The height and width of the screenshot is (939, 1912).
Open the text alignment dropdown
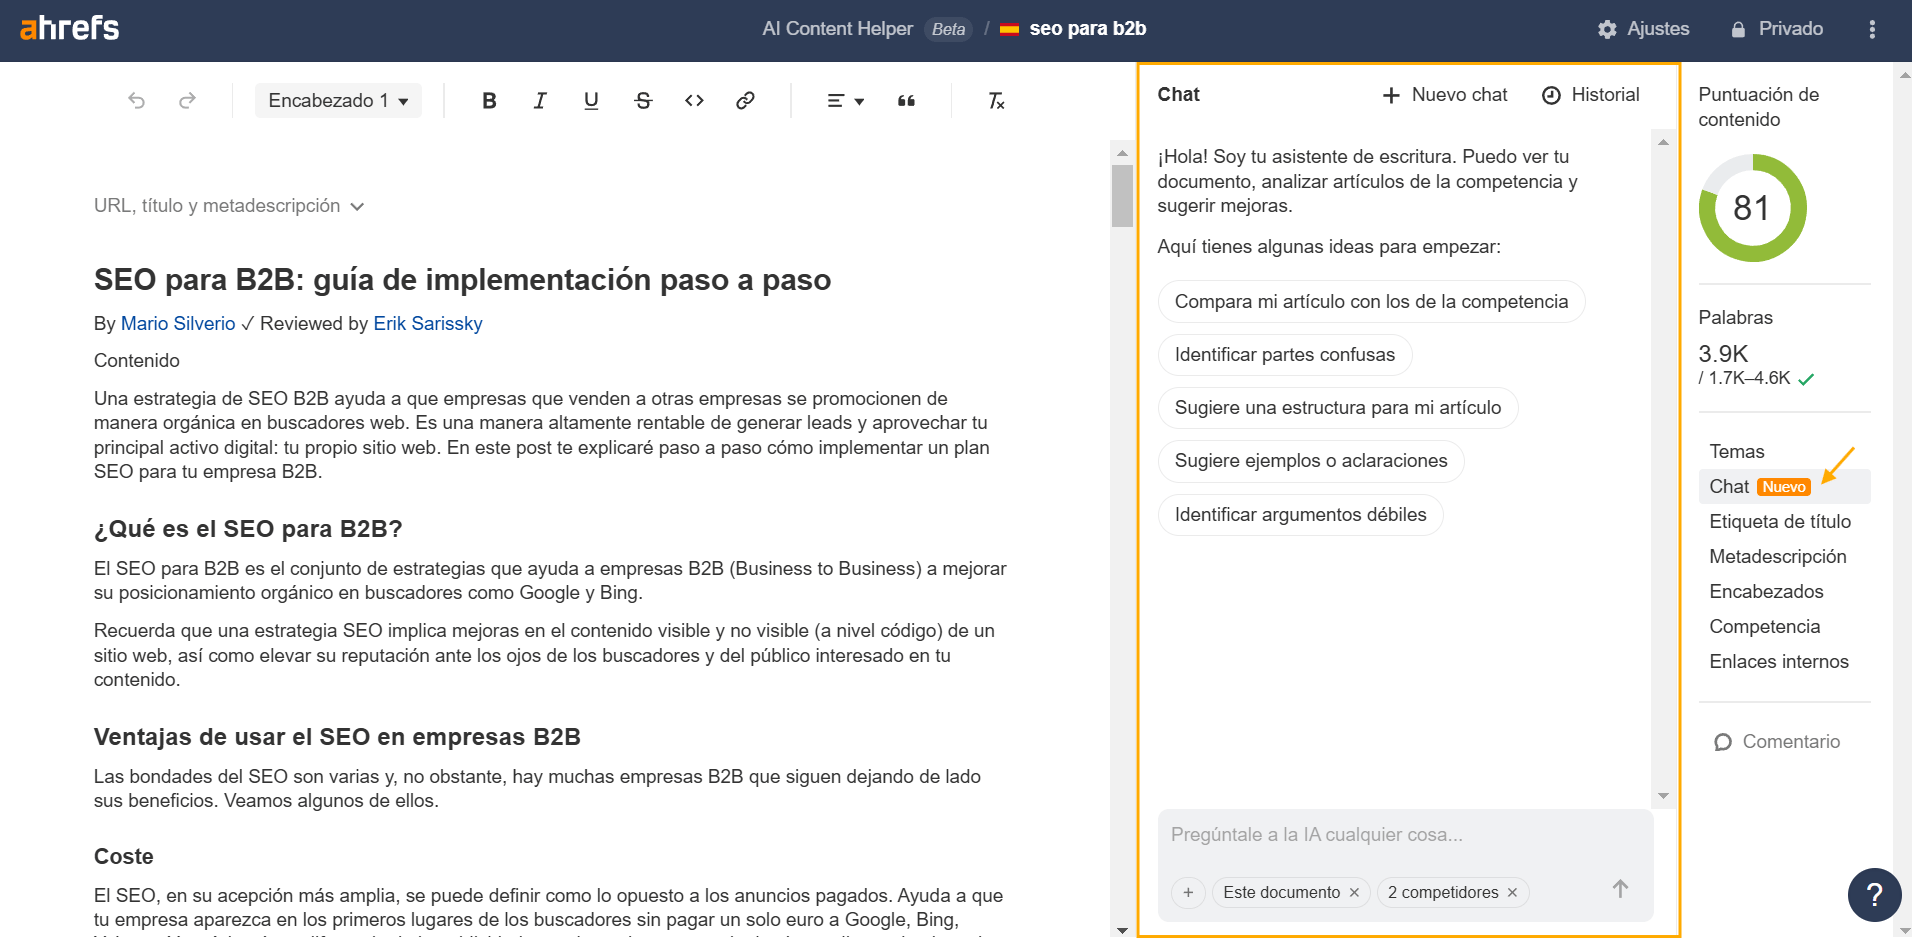[x=845, y=101]
